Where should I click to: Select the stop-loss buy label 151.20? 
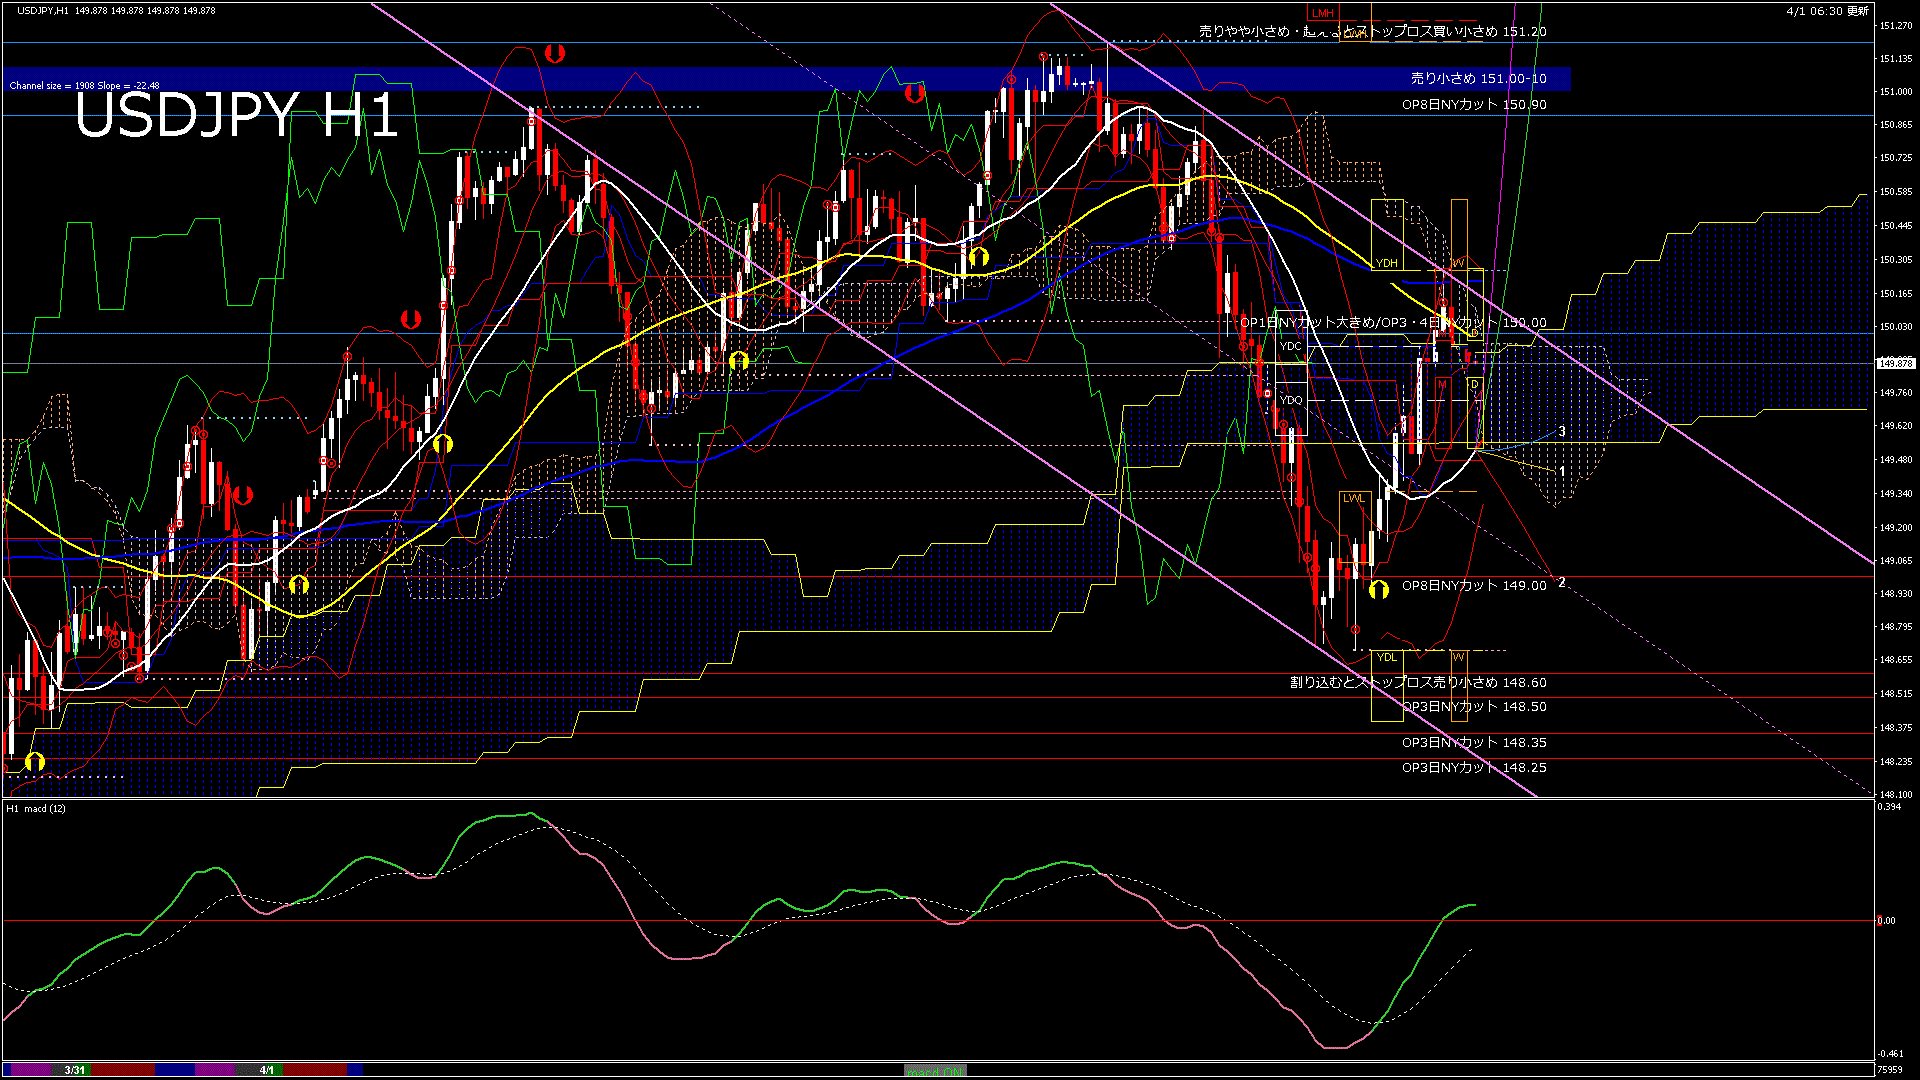coord(1372,32)
